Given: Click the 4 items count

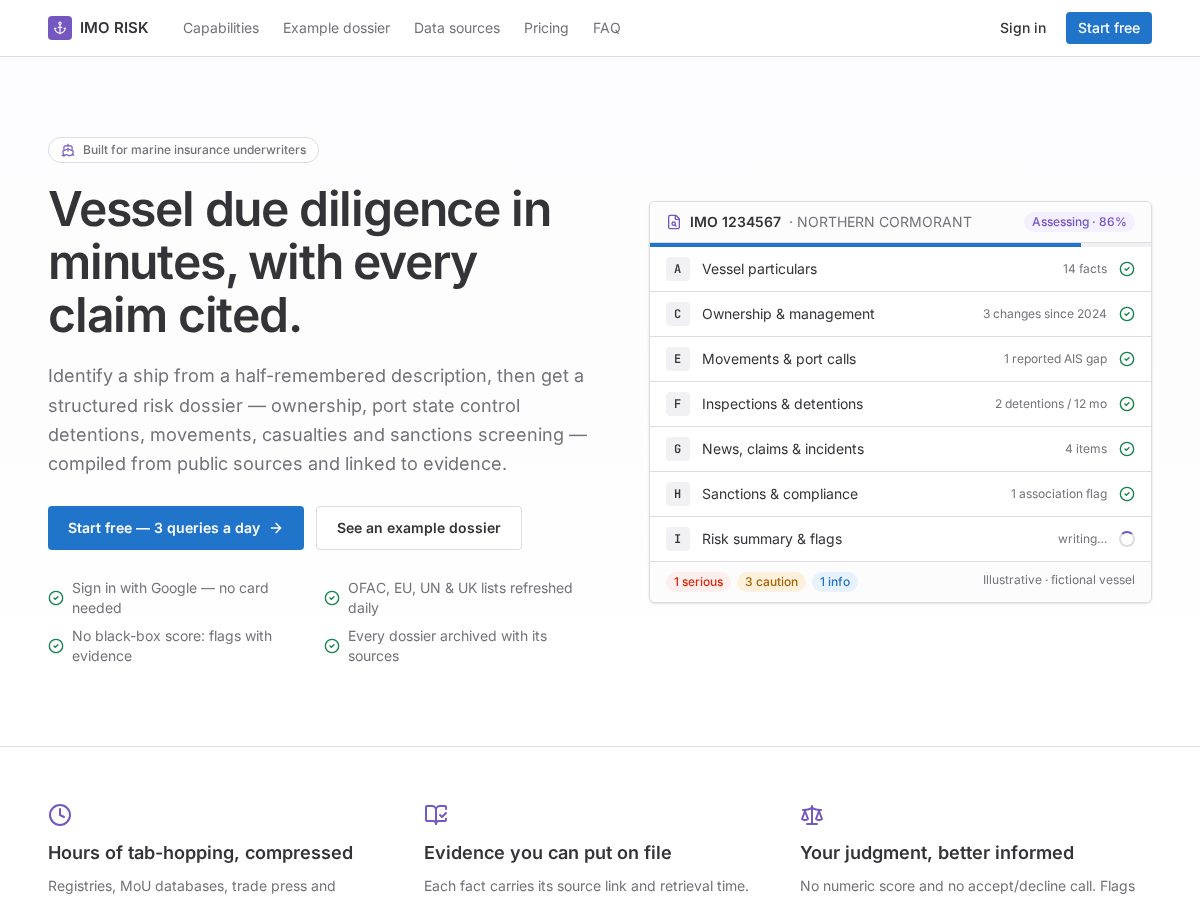Looking at the screenshot, I should (1086, 449).
